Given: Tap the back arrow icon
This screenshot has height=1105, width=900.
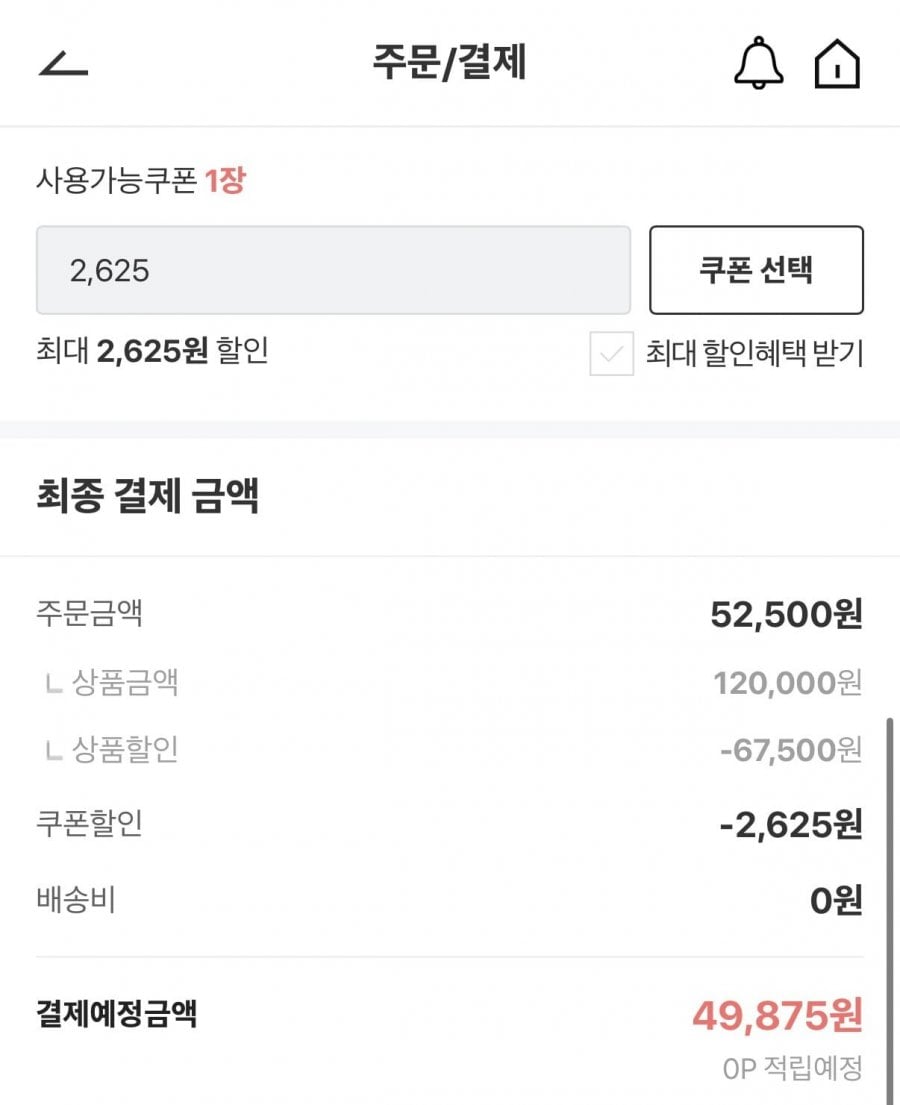Looking at the screenshot, I should [64, 65].
